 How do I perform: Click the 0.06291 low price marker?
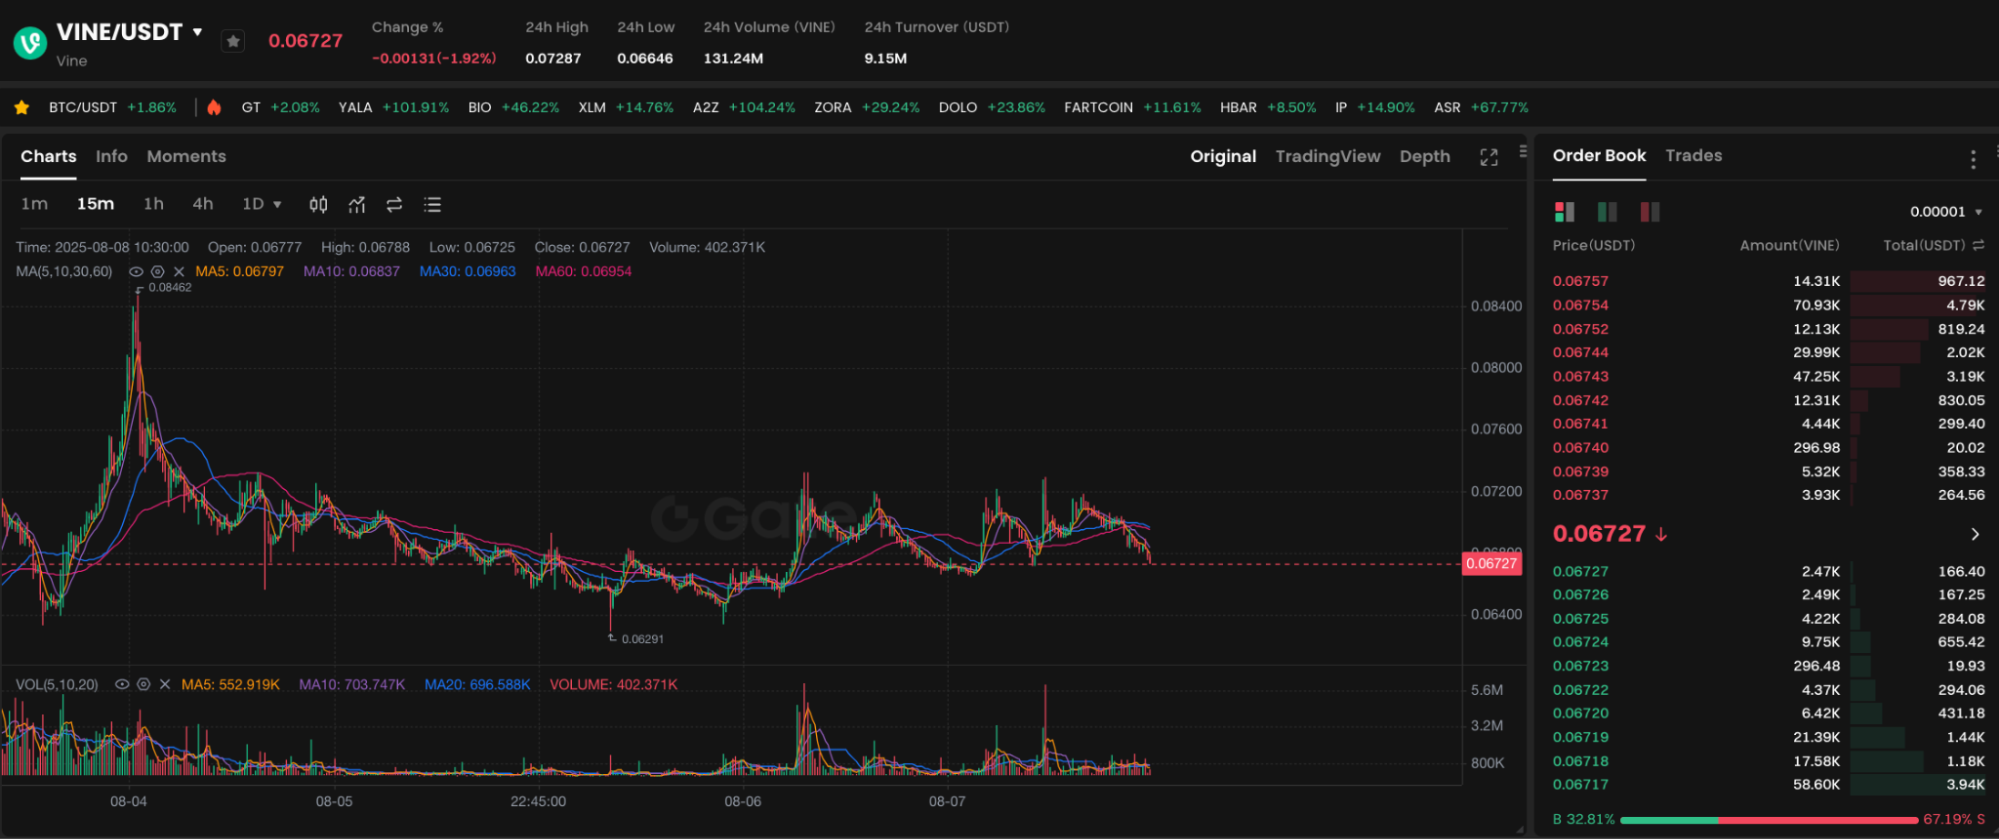click(642, 639)
